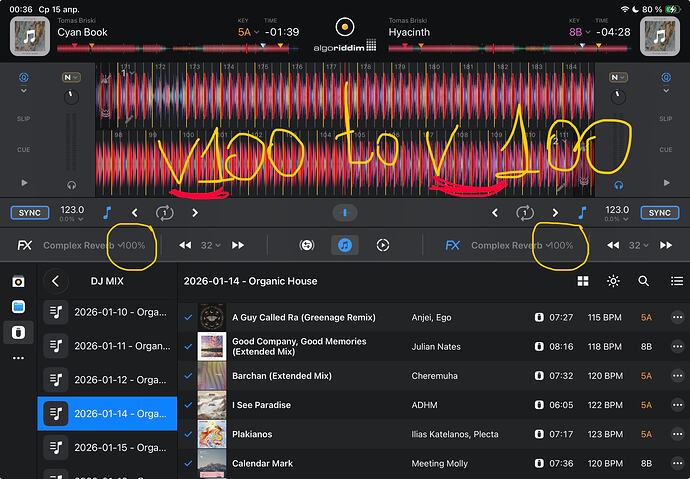Toggle left deck key lock note icon
The height and width of the screenshot is (479, 690).
tap(107, 213)
